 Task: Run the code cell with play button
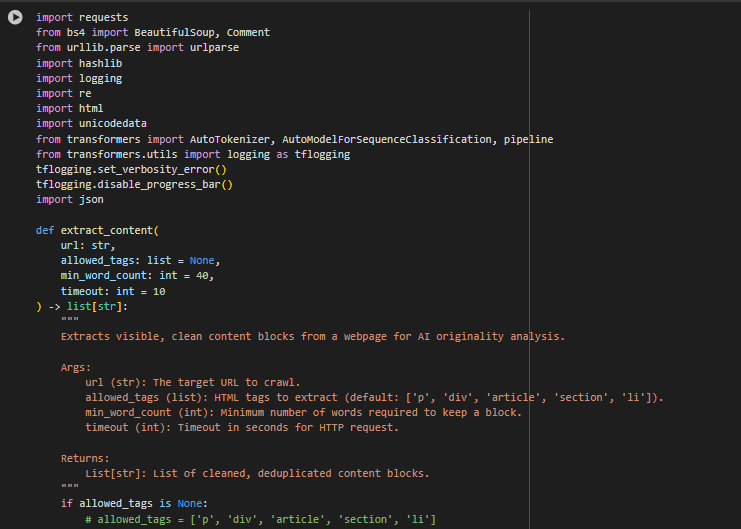[x=15, y=17]
